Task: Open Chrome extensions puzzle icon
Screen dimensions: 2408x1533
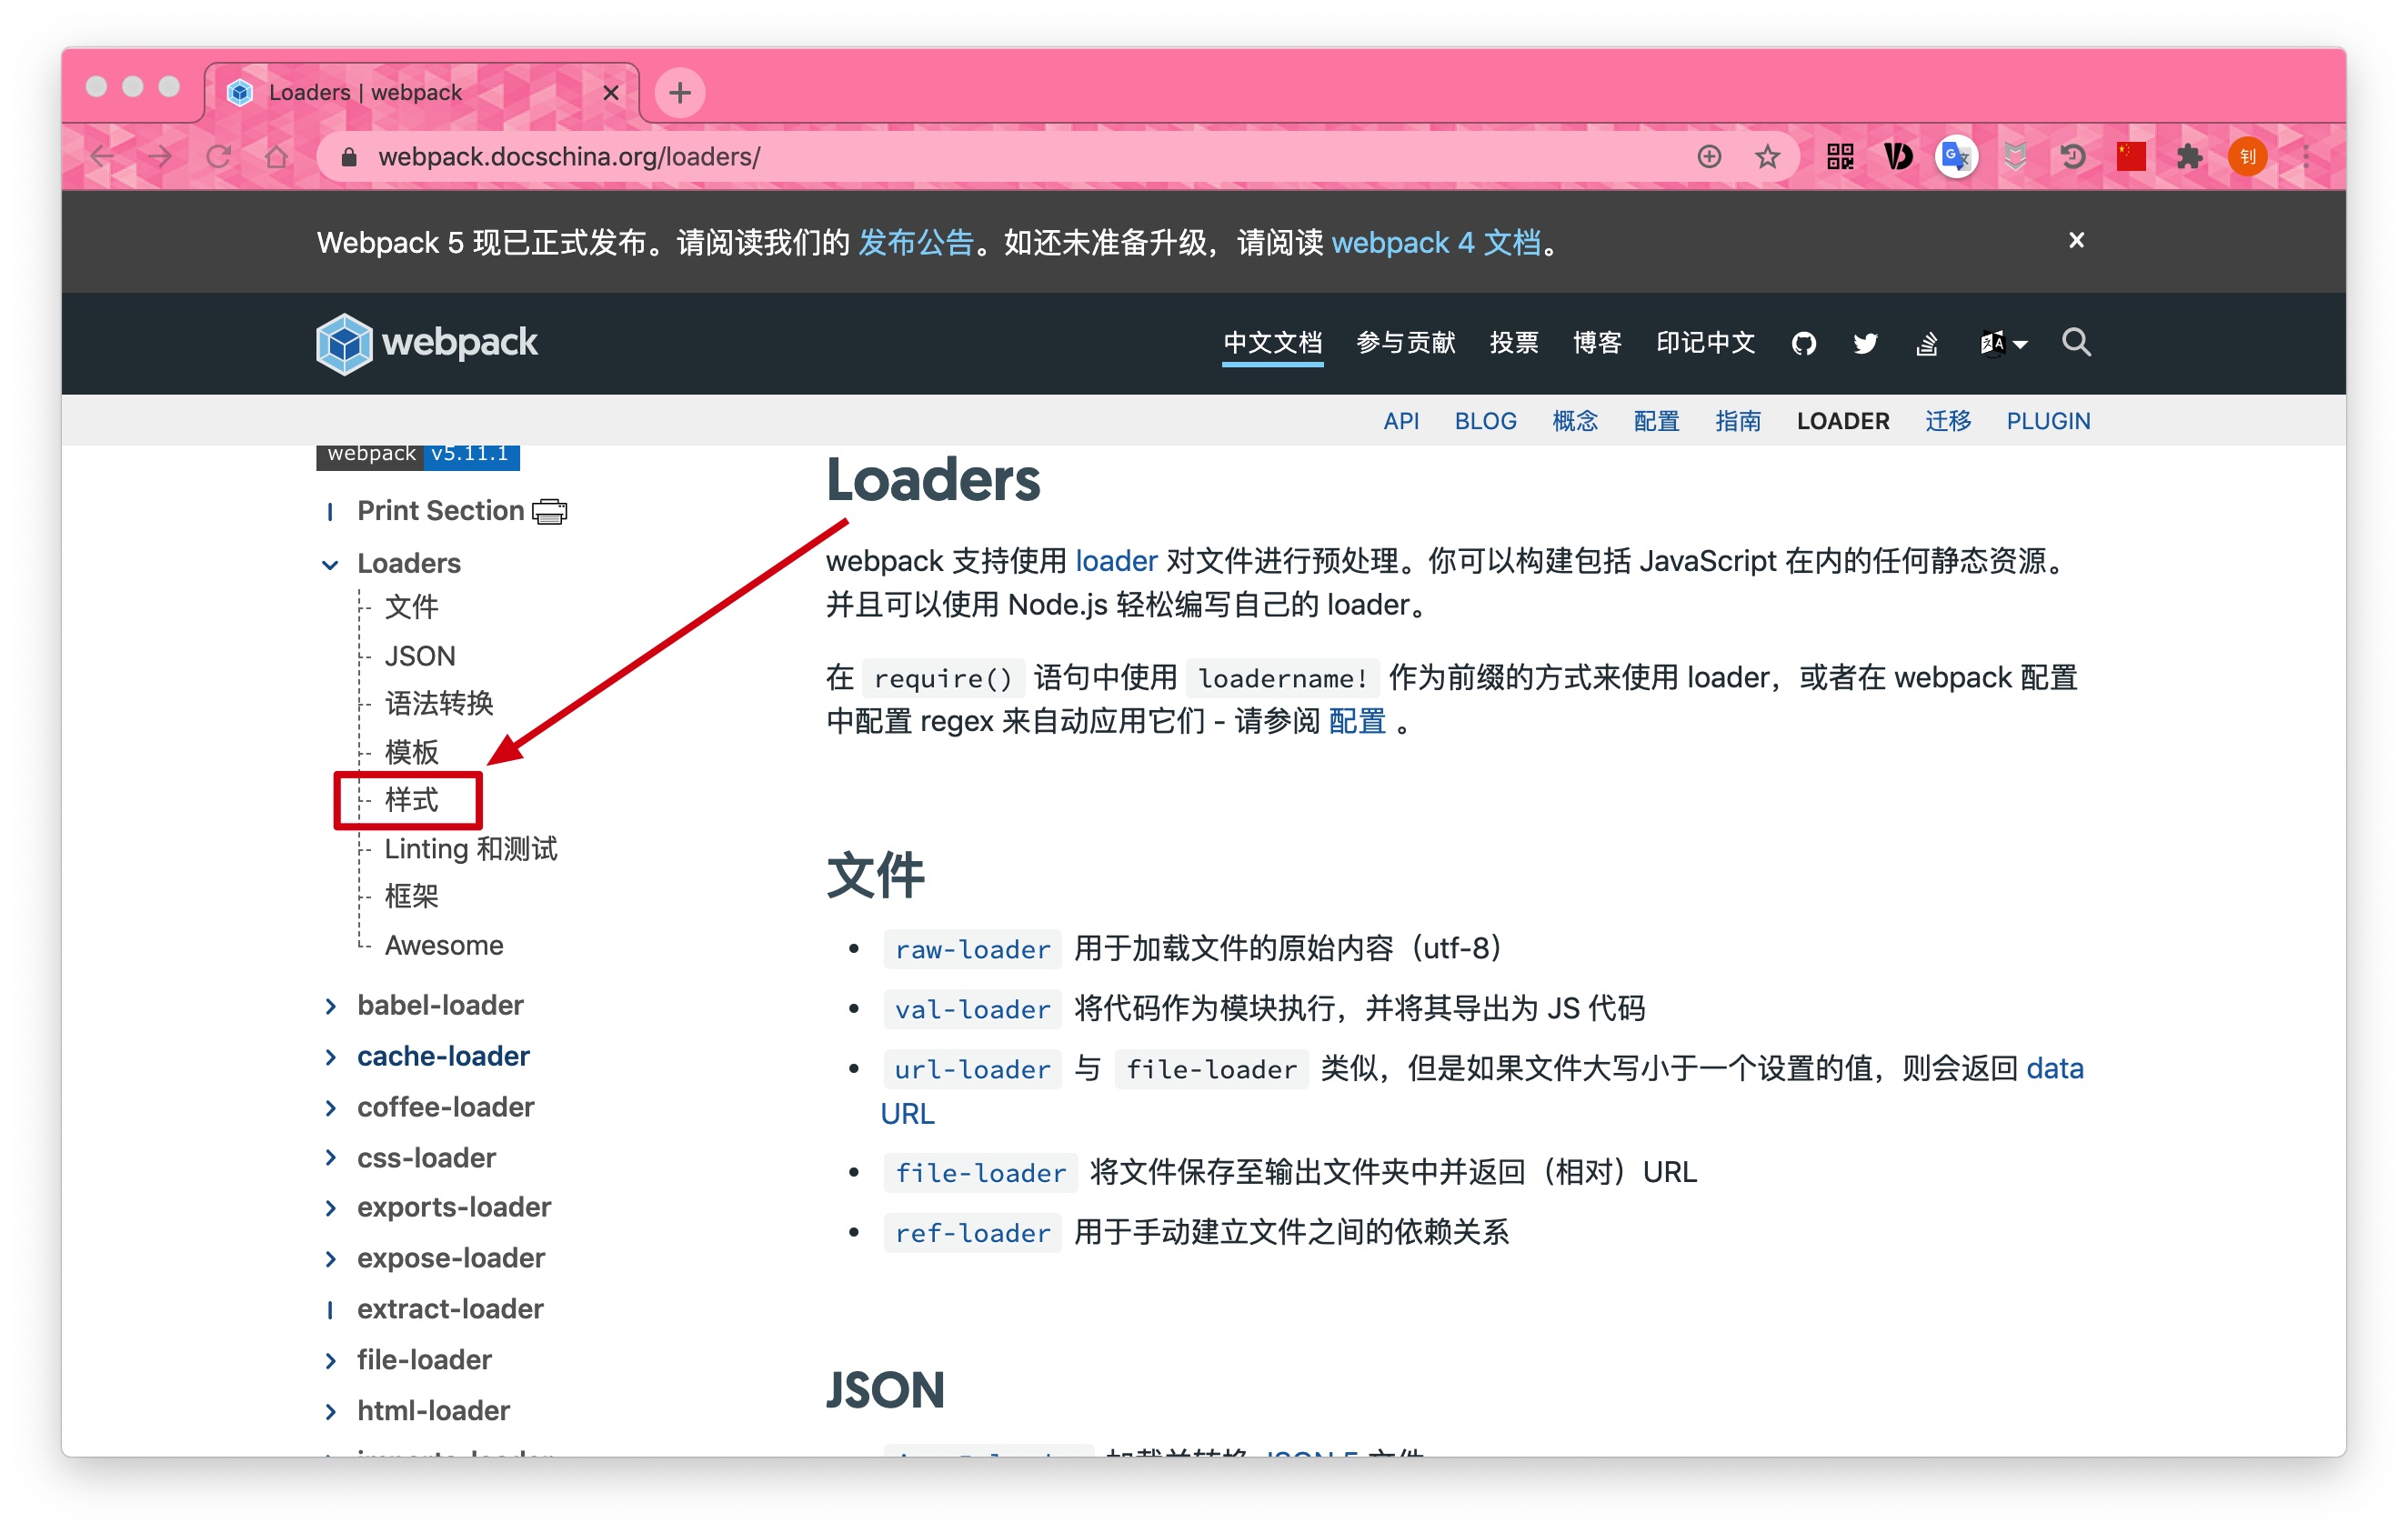Action: click(x=2189, y=156)
